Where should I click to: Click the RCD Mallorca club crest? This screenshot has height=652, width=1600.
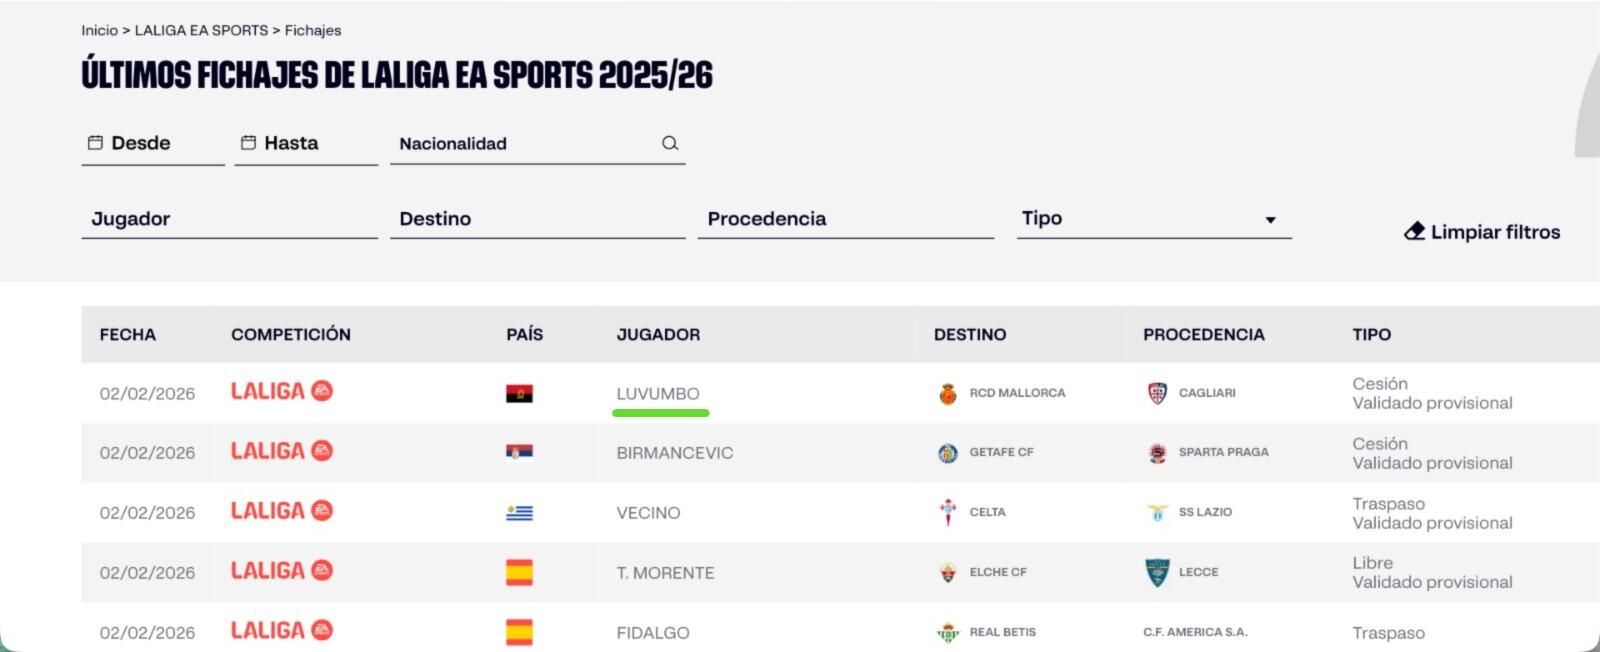click(948, 393)
